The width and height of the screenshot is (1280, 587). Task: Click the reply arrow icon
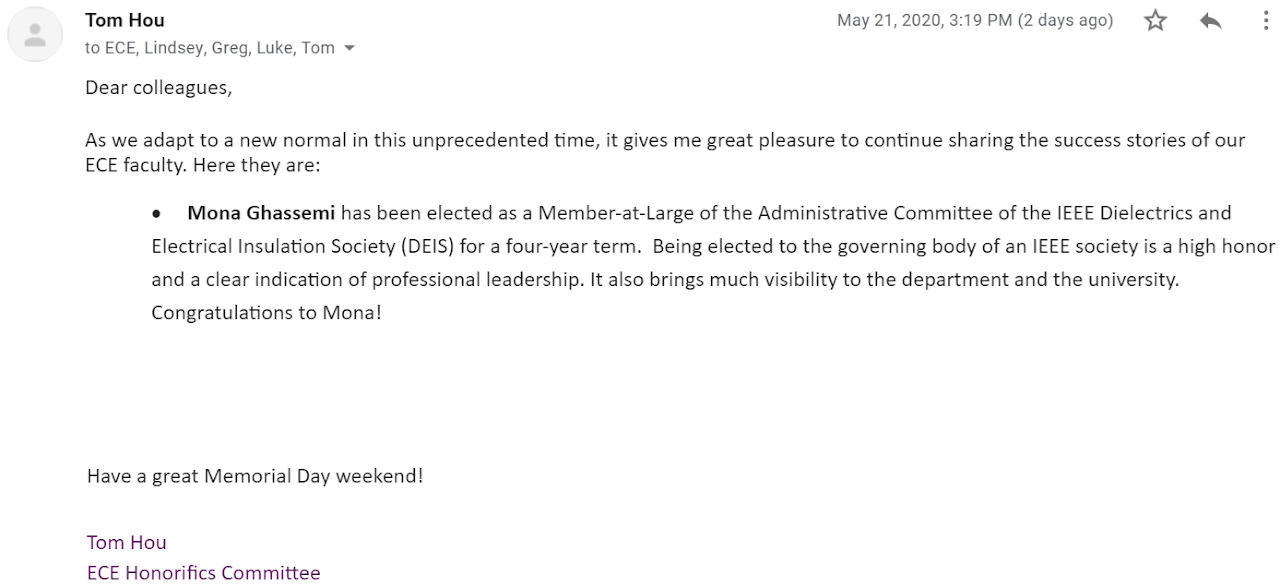(x=1210, y=20)
